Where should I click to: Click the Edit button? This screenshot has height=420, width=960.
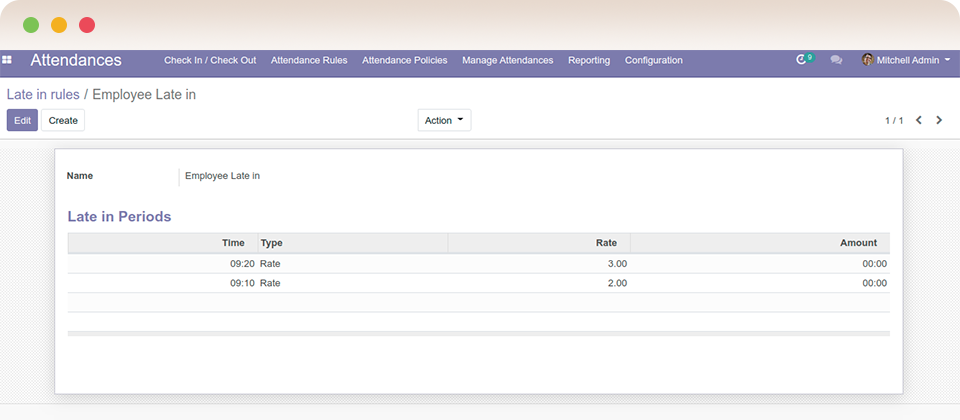point(22,120)
